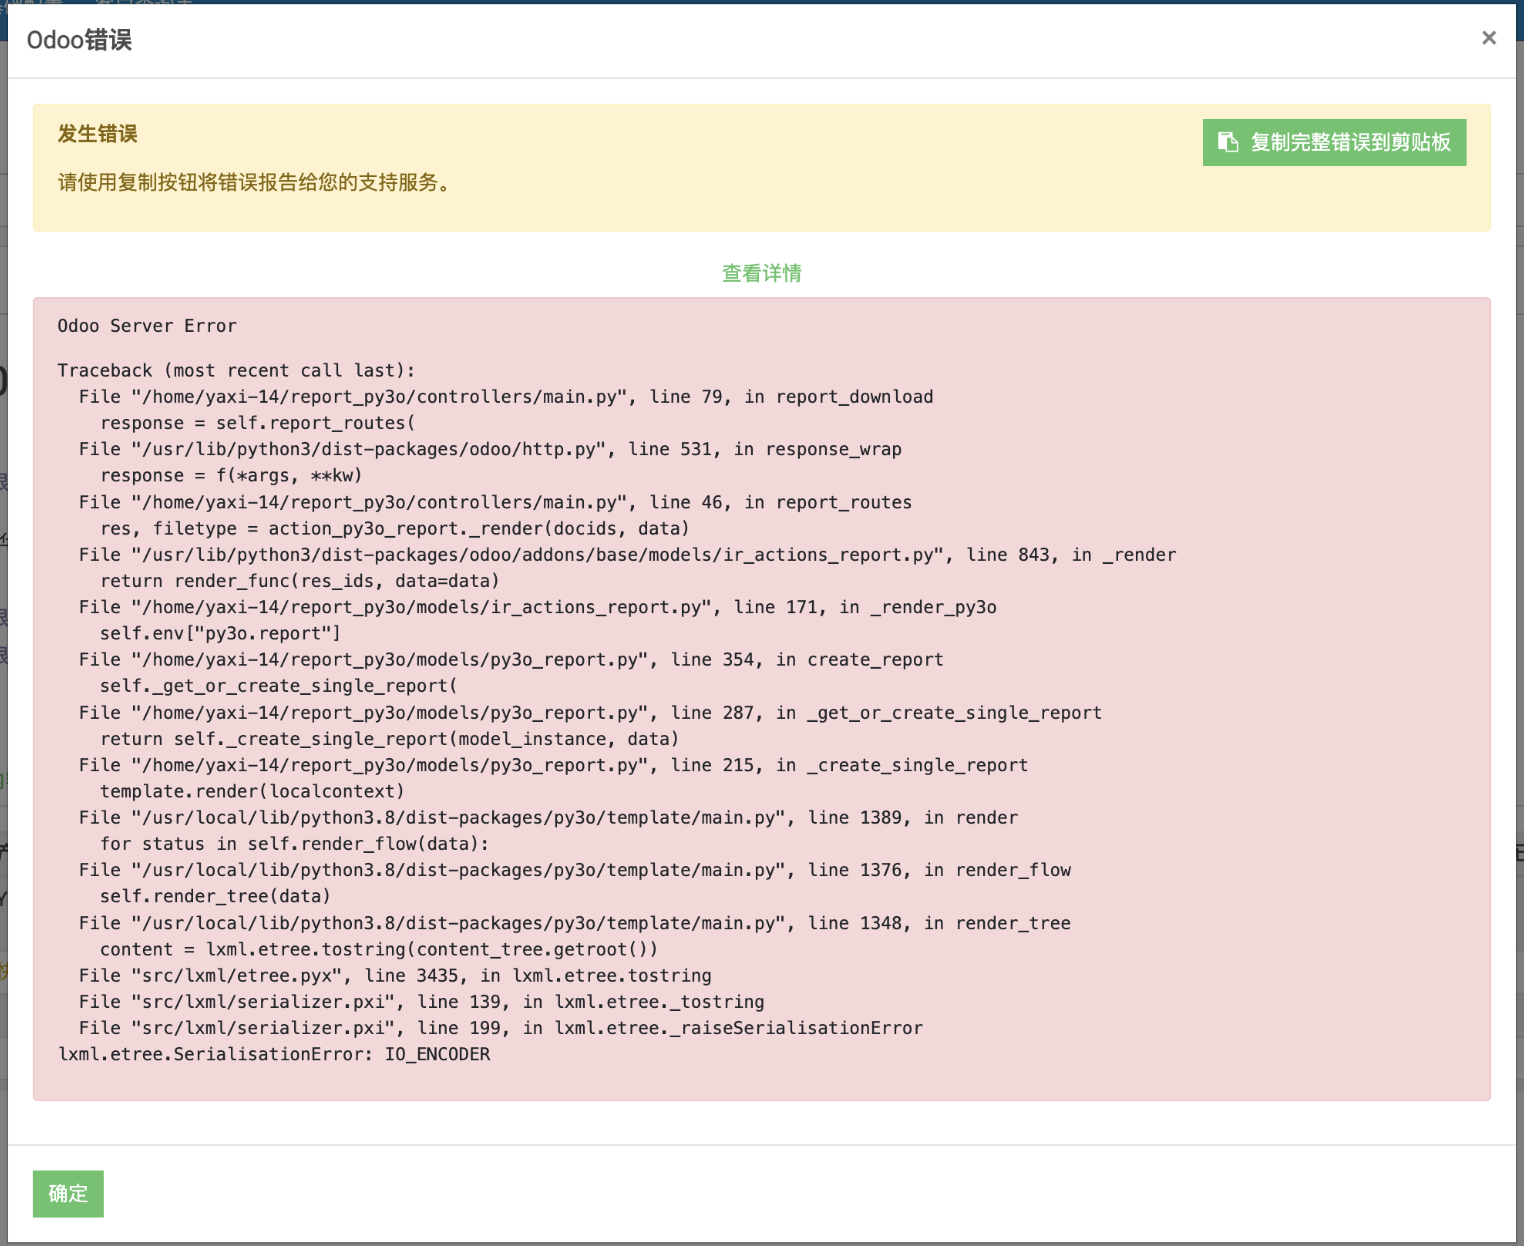The width and height of the screenshot is (1524, 1246).
Task: Click the 发生错误 heading
Action: tap(98, 134)
